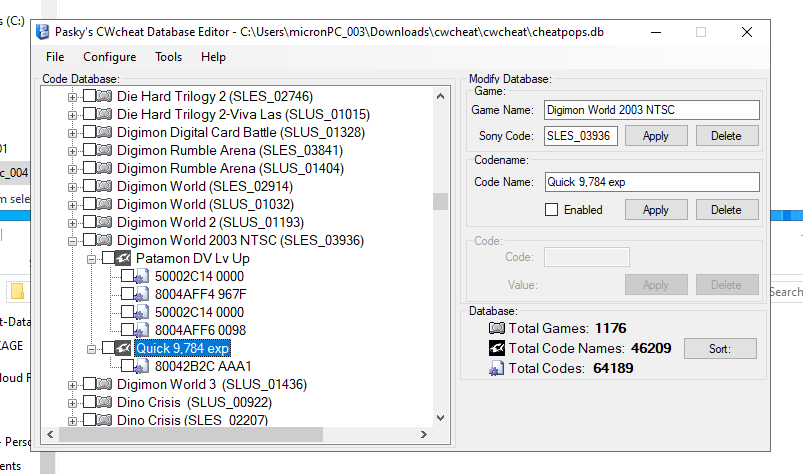Expand the Die Hard Trilogy 2-Viva Las node

coord(72,115)
